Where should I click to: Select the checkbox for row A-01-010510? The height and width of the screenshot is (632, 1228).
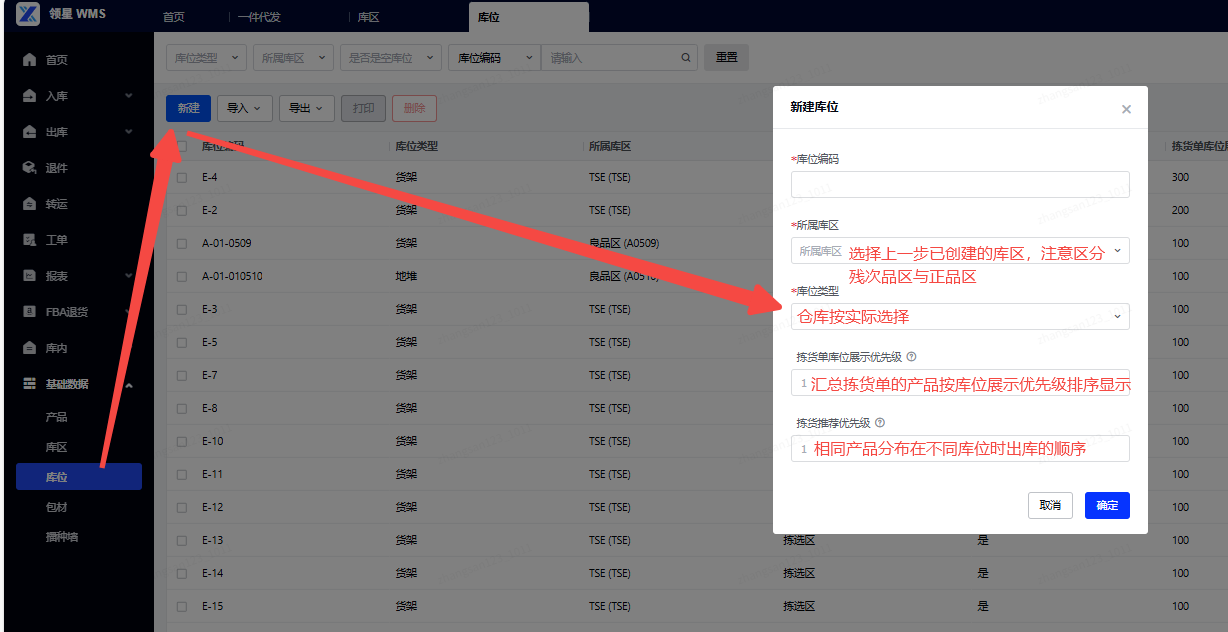(x=182, y=277)
